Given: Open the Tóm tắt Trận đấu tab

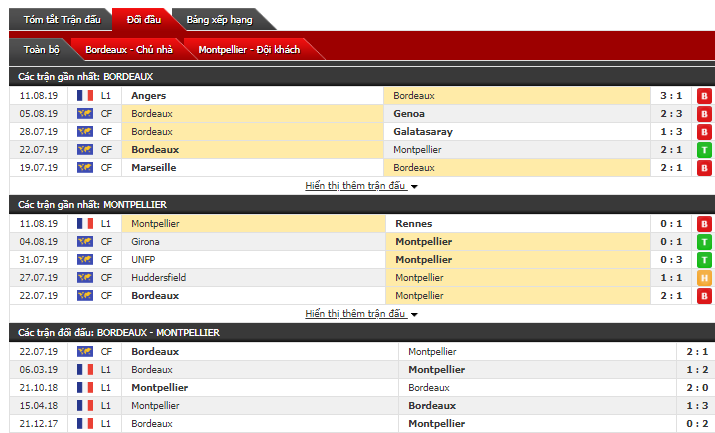Looking at the screenshot, I should point(62,20).
